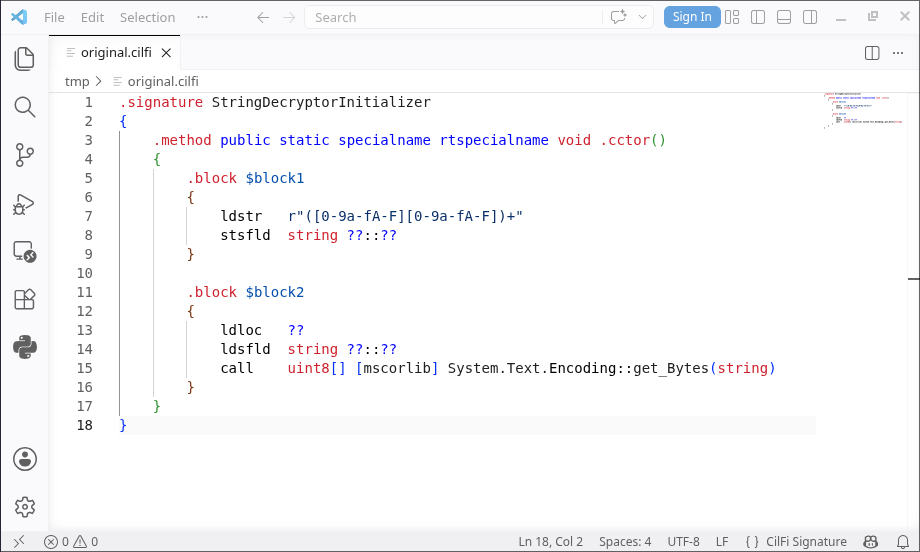Screen dimensions: 920x552
Task: Click the vertical scrollbar marker
Action: coord(914,279)
